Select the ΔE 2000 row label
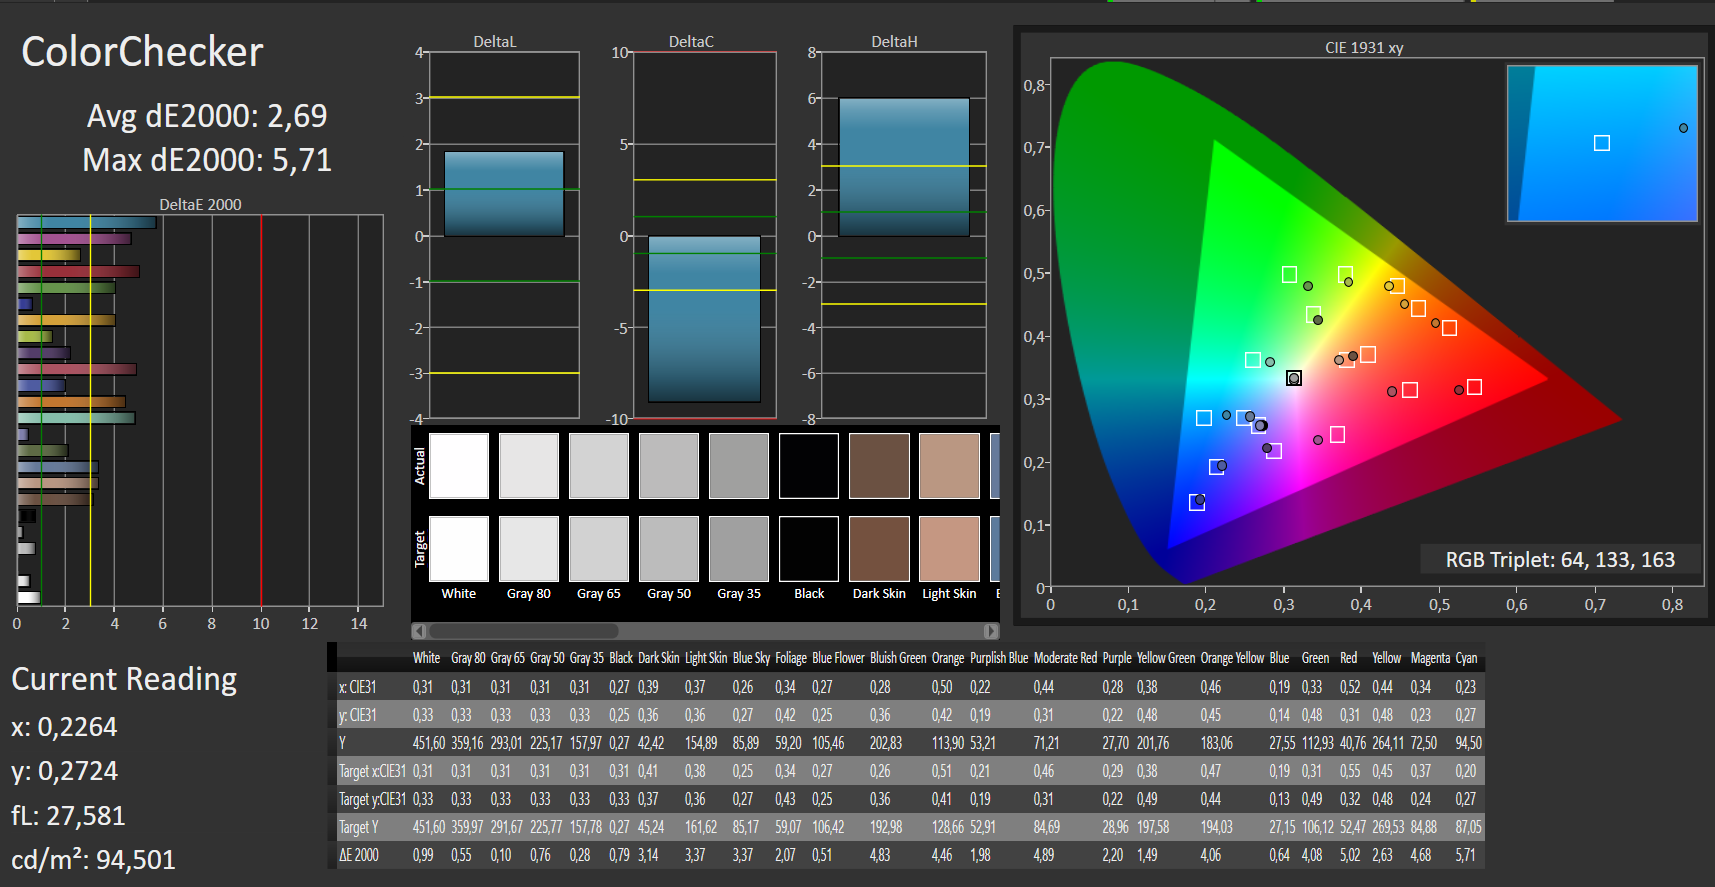The width and height of the screenshot is (1715, 887). click(359, 855)
